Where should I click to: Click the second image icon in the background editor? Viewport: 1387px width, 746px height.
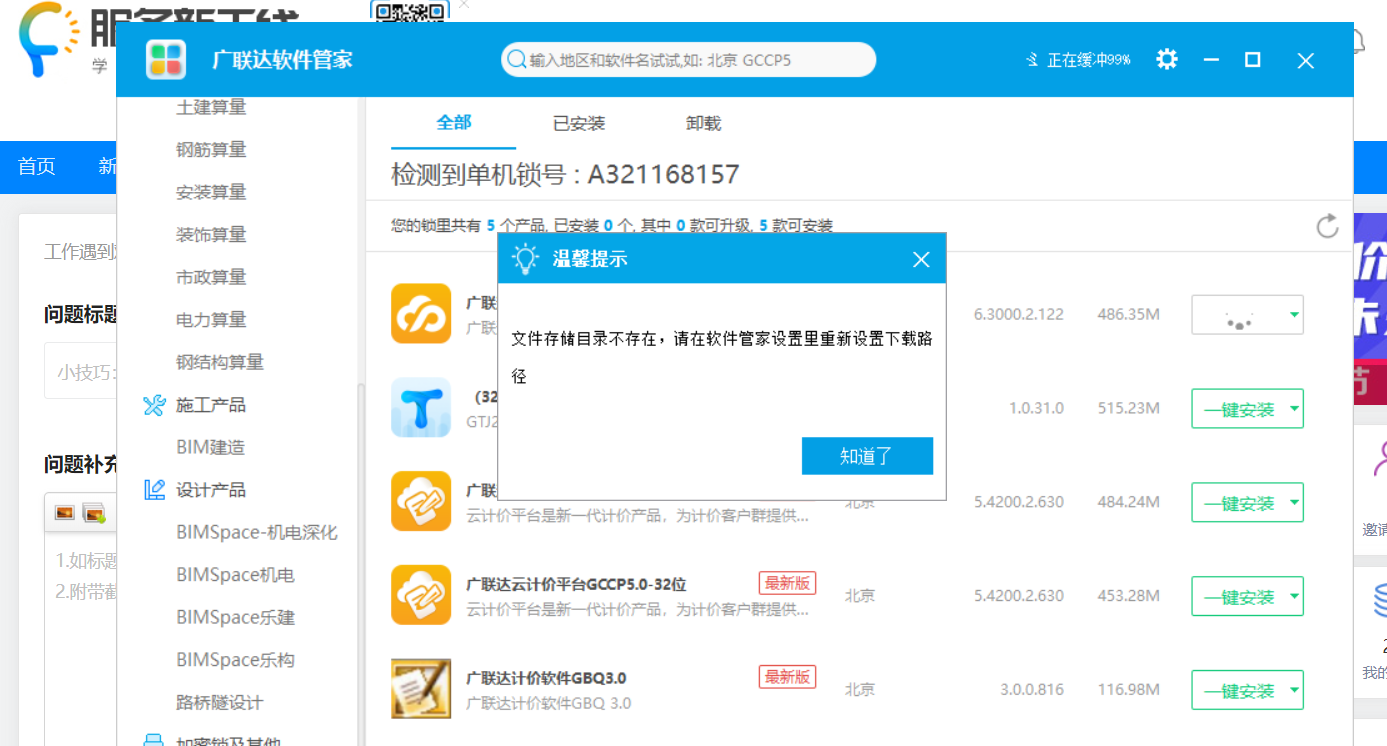tap(94, 513)
